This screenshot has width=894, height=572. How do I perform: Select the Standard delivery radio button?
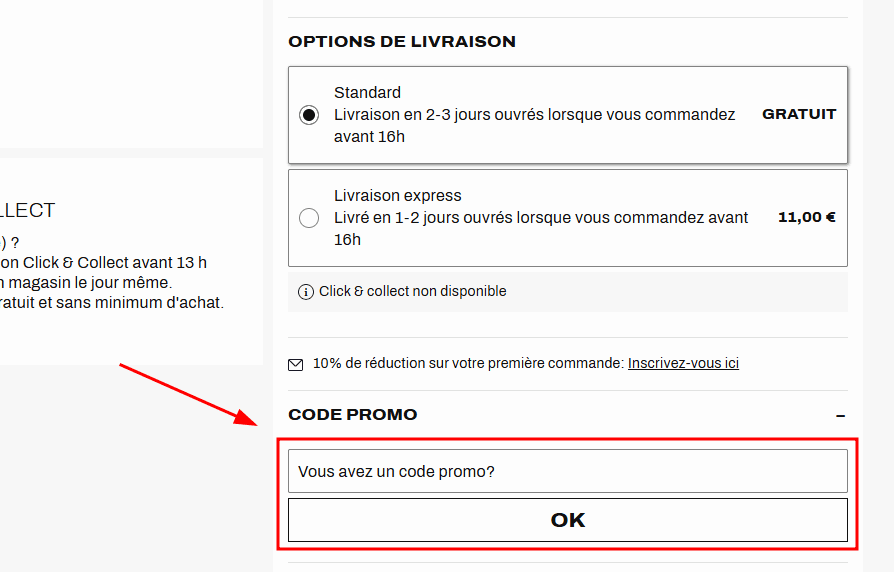tap(309, 115)
